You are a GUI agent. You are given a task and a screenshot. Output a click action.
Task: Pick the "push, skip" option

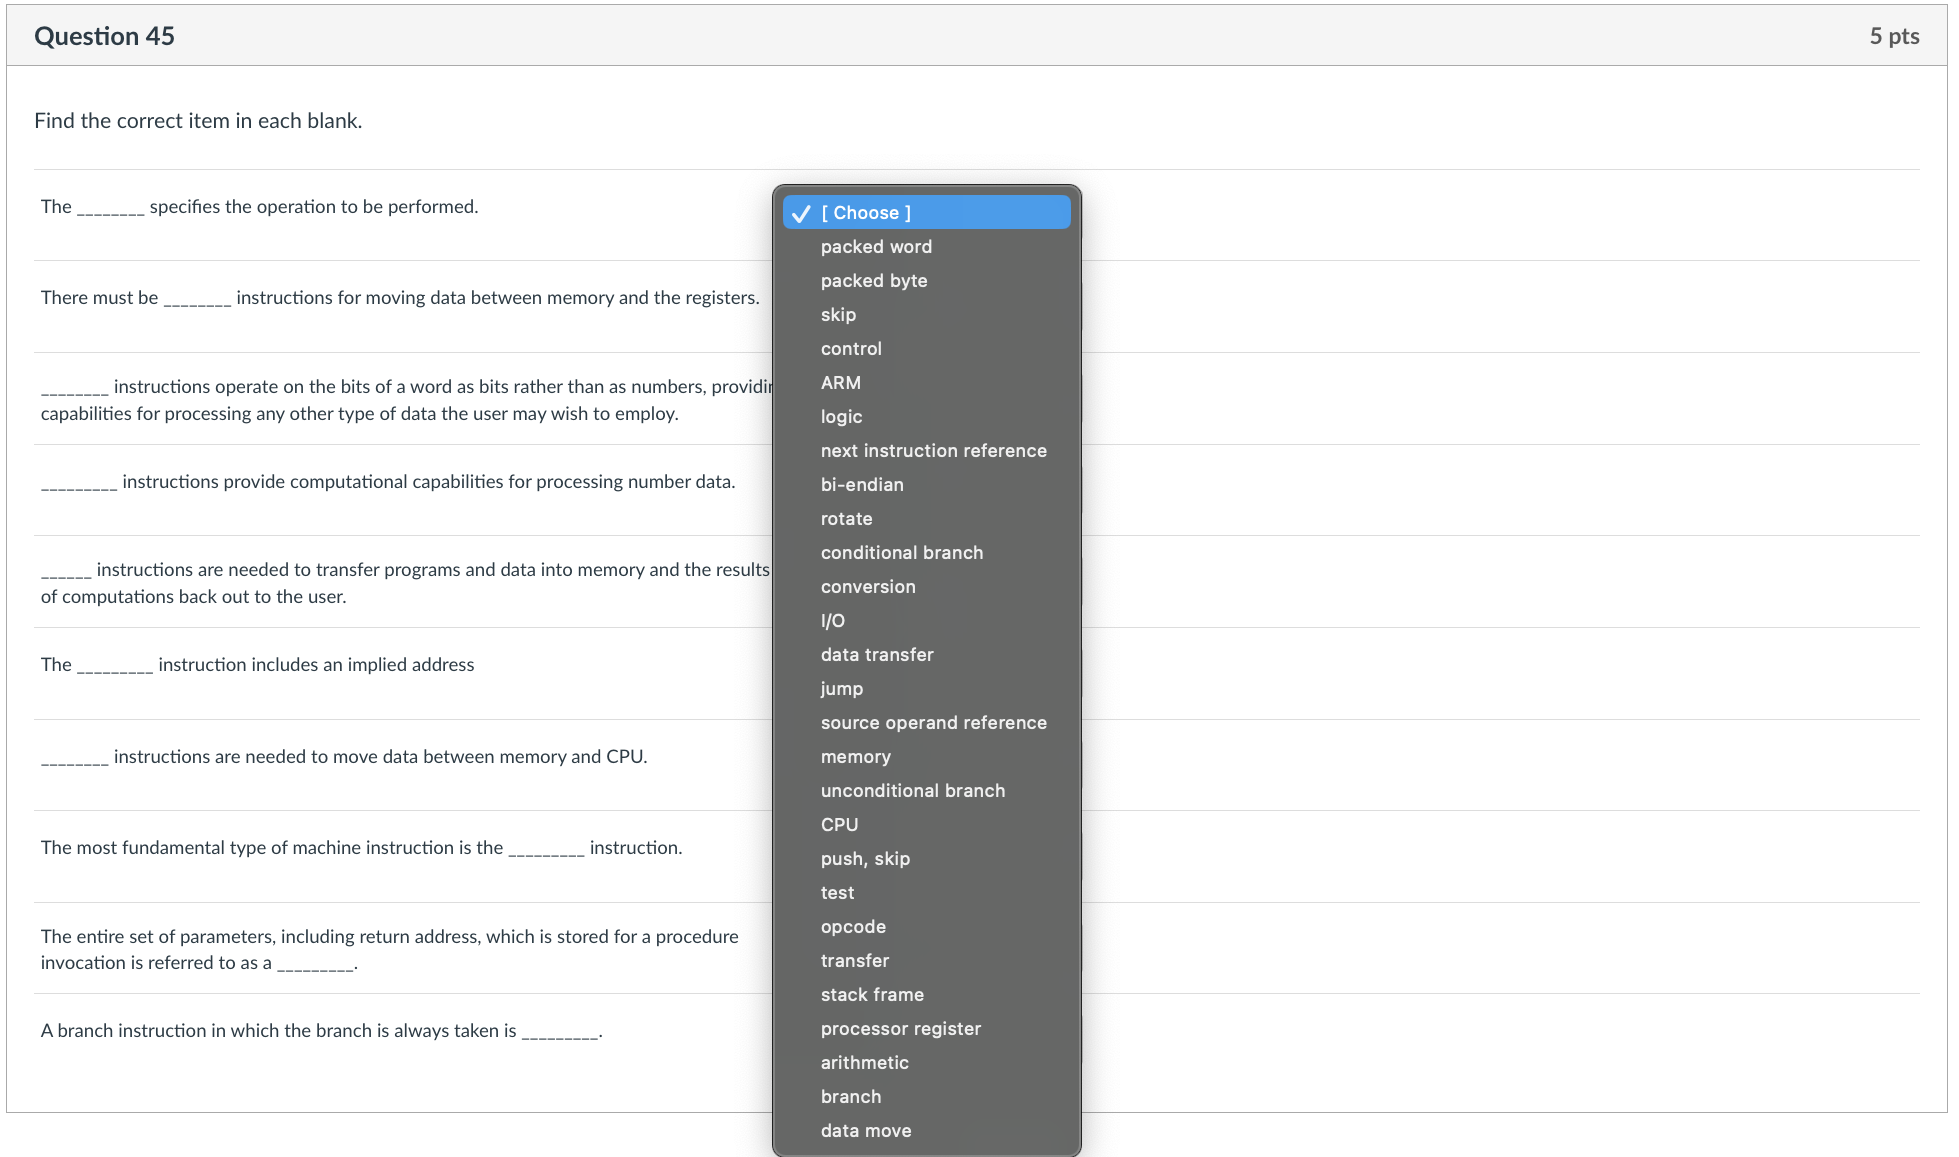pyautogui.click(x=865, y=858)
